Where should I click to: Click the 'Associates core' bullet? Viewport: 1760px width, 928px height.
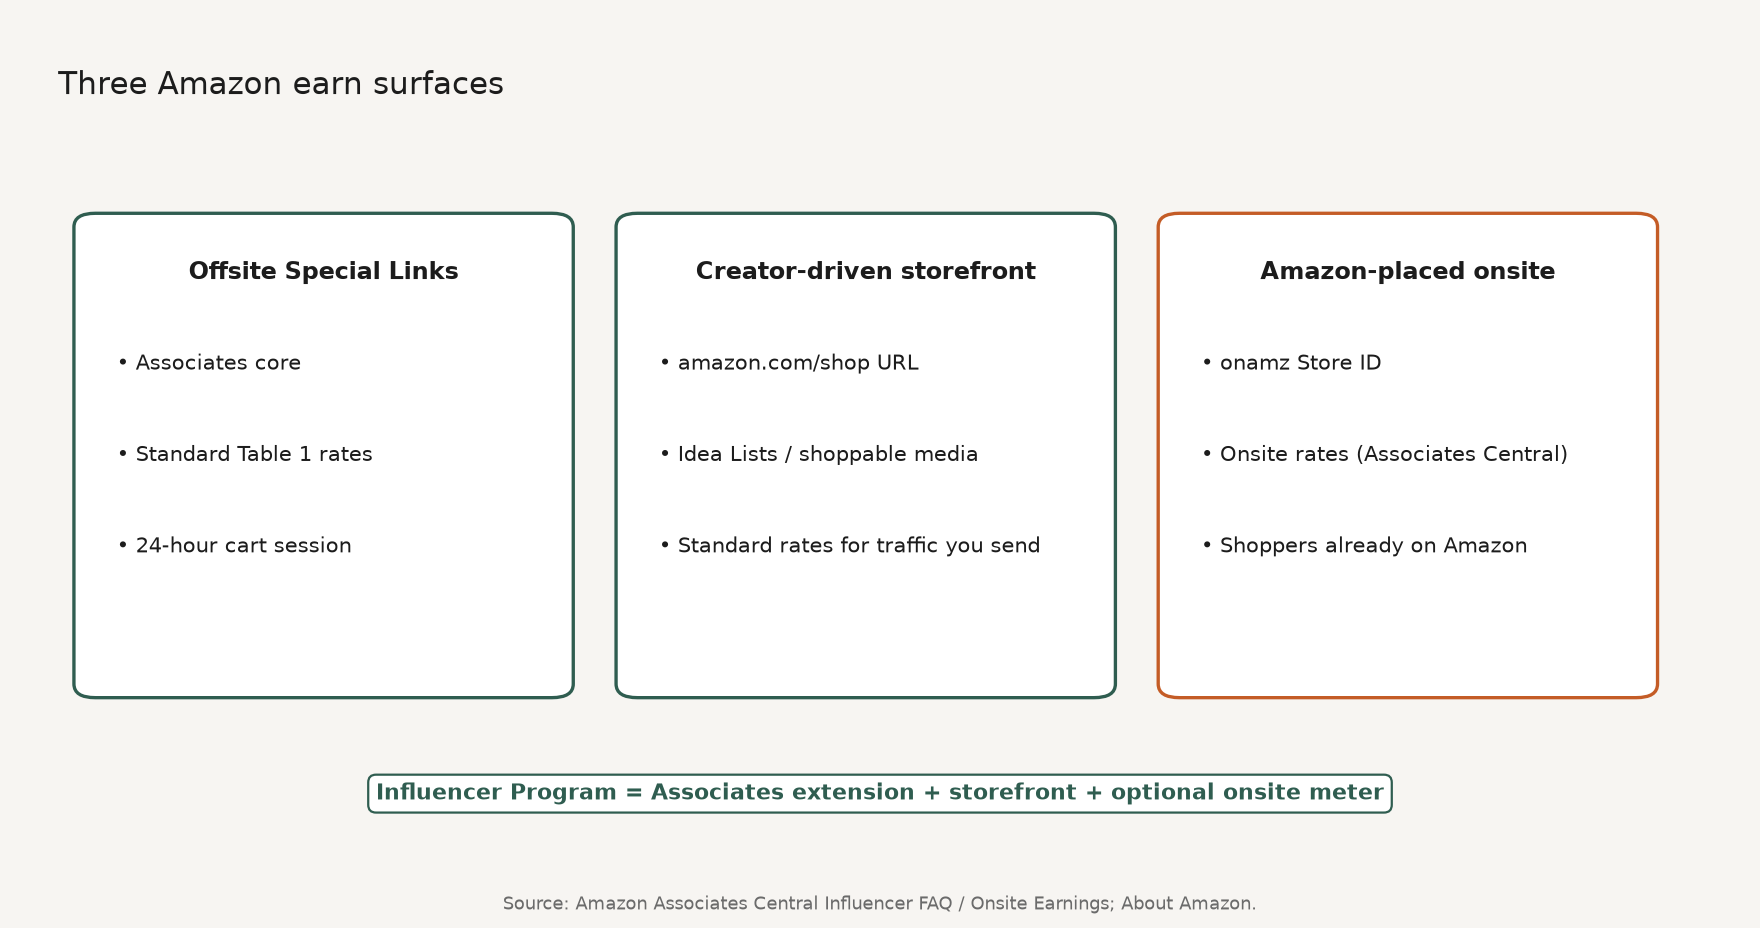(209, 363)
